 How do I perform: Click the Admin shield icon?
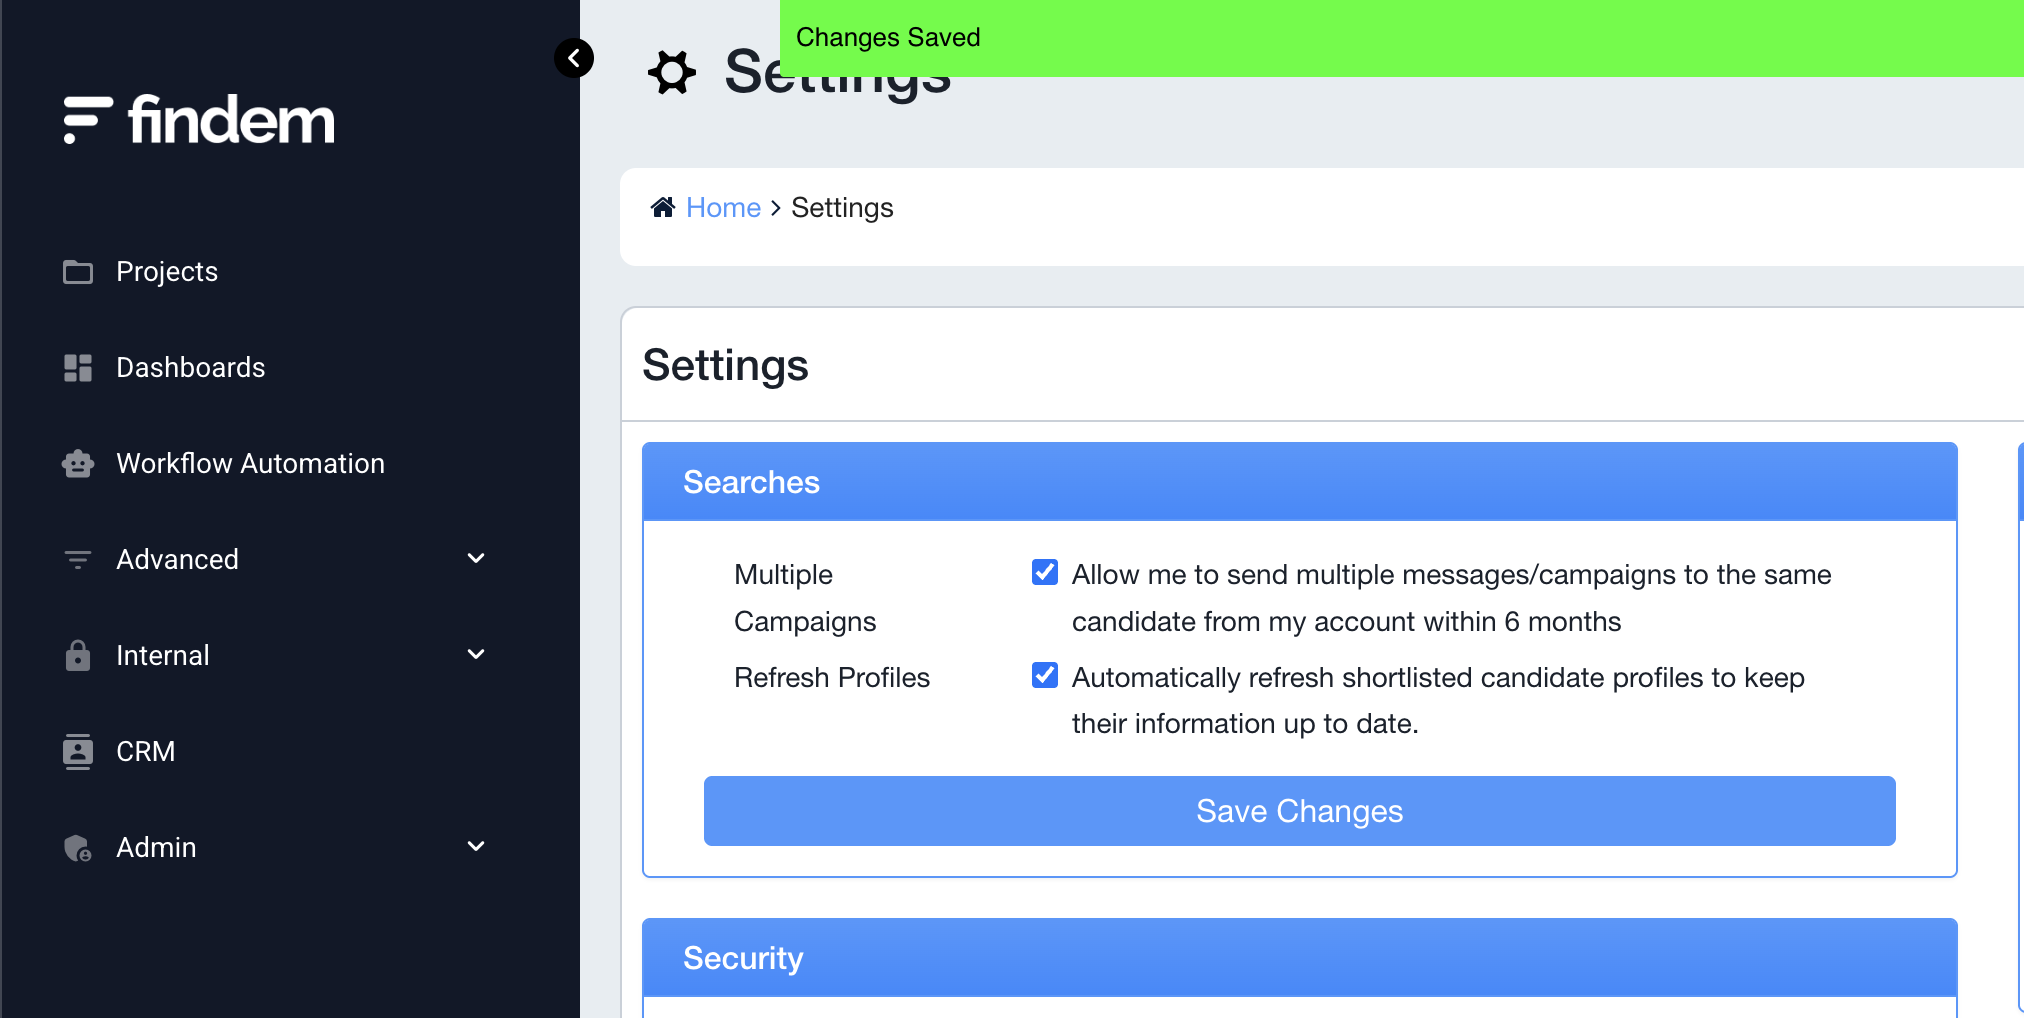pos(78,848)
